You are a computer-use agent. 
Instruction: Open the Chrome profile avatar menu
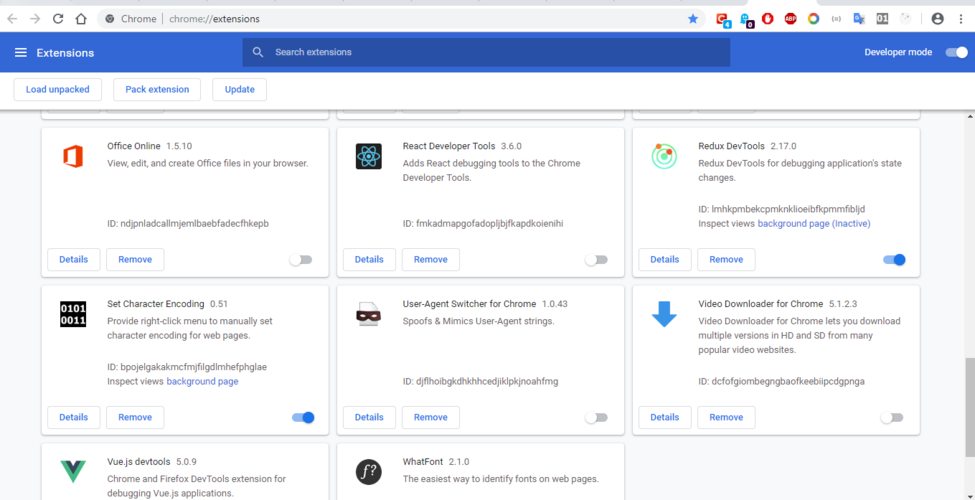coord(938,19)
